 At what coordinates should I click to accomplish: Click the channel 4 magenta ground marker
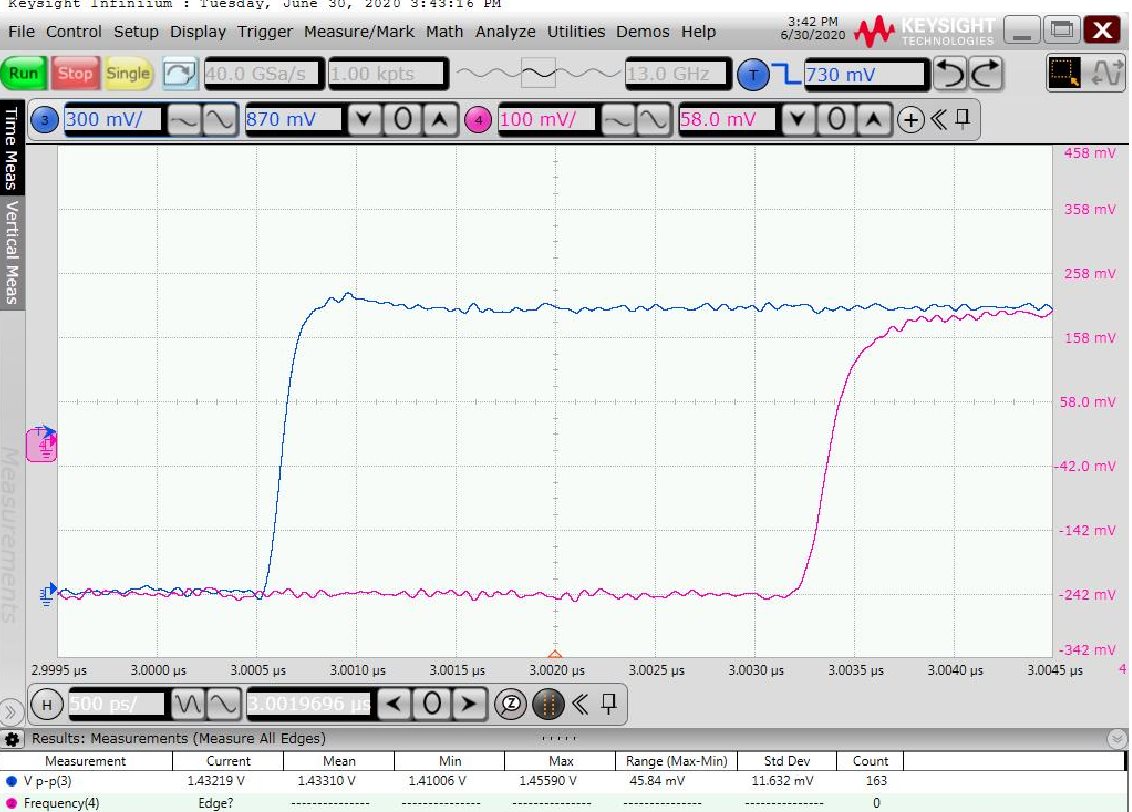click(x=42, y=444)
